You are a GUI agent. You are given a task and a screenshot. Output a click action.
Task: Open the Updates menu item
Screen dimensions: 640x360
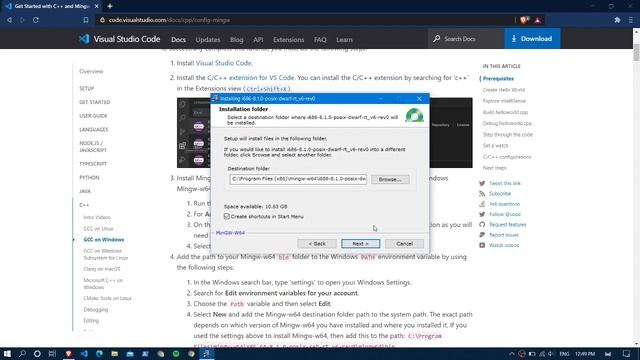click(208, 40)
